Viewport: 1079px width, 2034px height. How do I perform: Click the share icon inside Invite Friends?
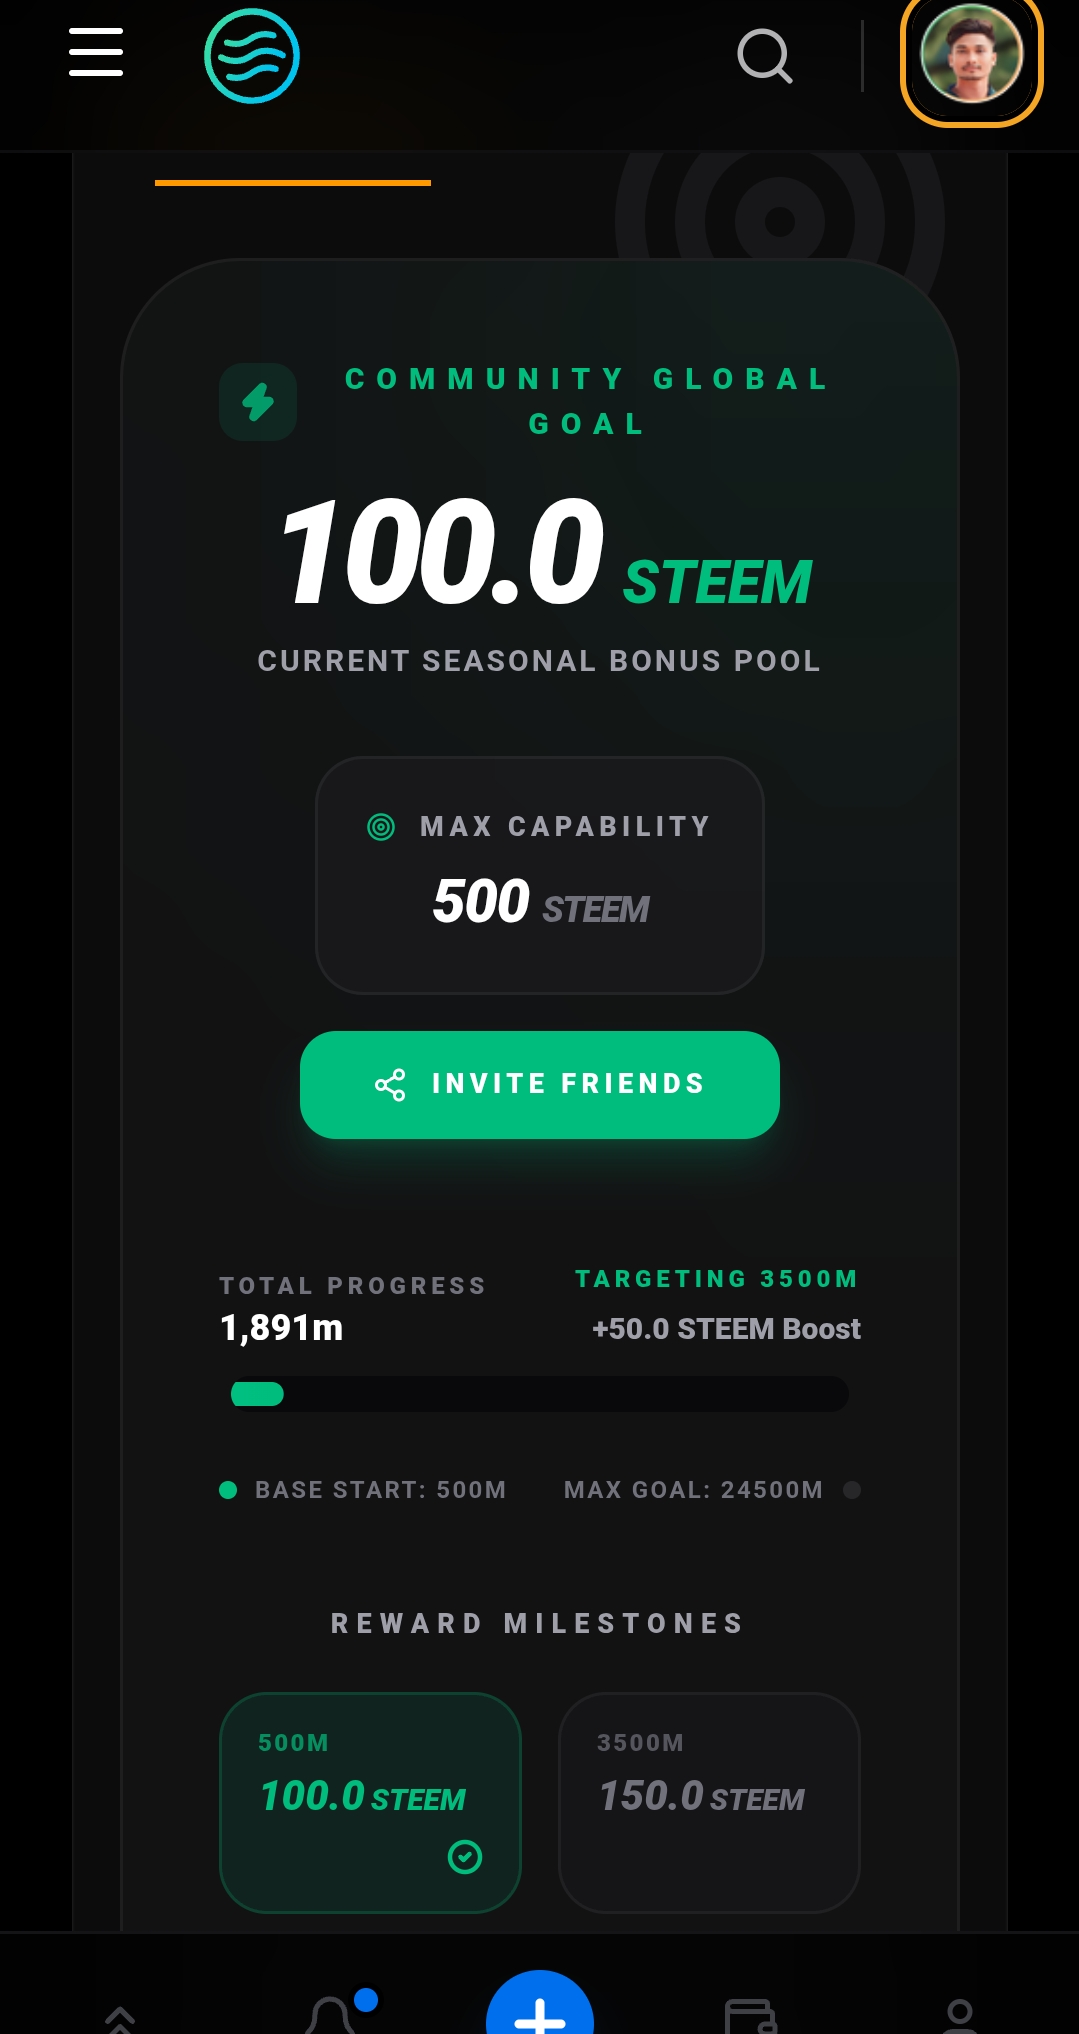[390, 1085]
